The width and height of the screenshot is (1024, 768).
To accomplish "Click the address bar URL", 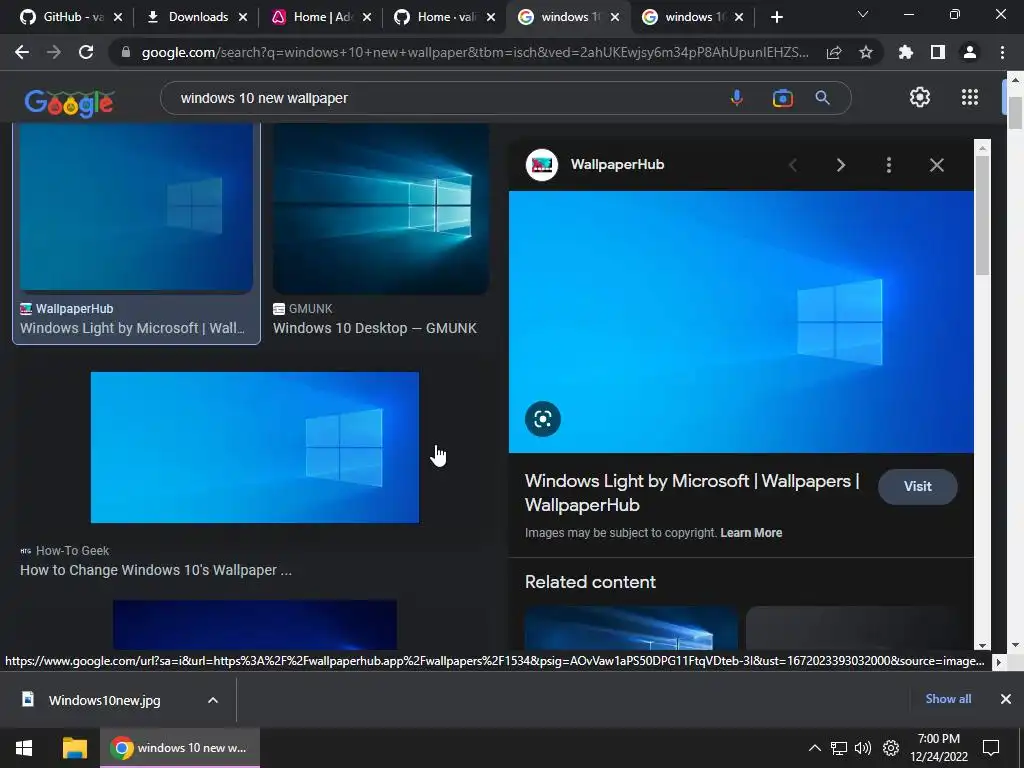I will click(x=475, y=52).
